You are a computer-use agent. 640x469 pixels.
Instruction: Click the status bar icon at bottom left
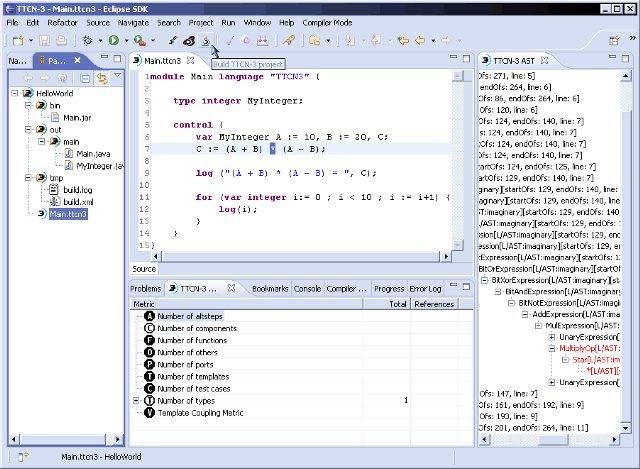point(23,457)
